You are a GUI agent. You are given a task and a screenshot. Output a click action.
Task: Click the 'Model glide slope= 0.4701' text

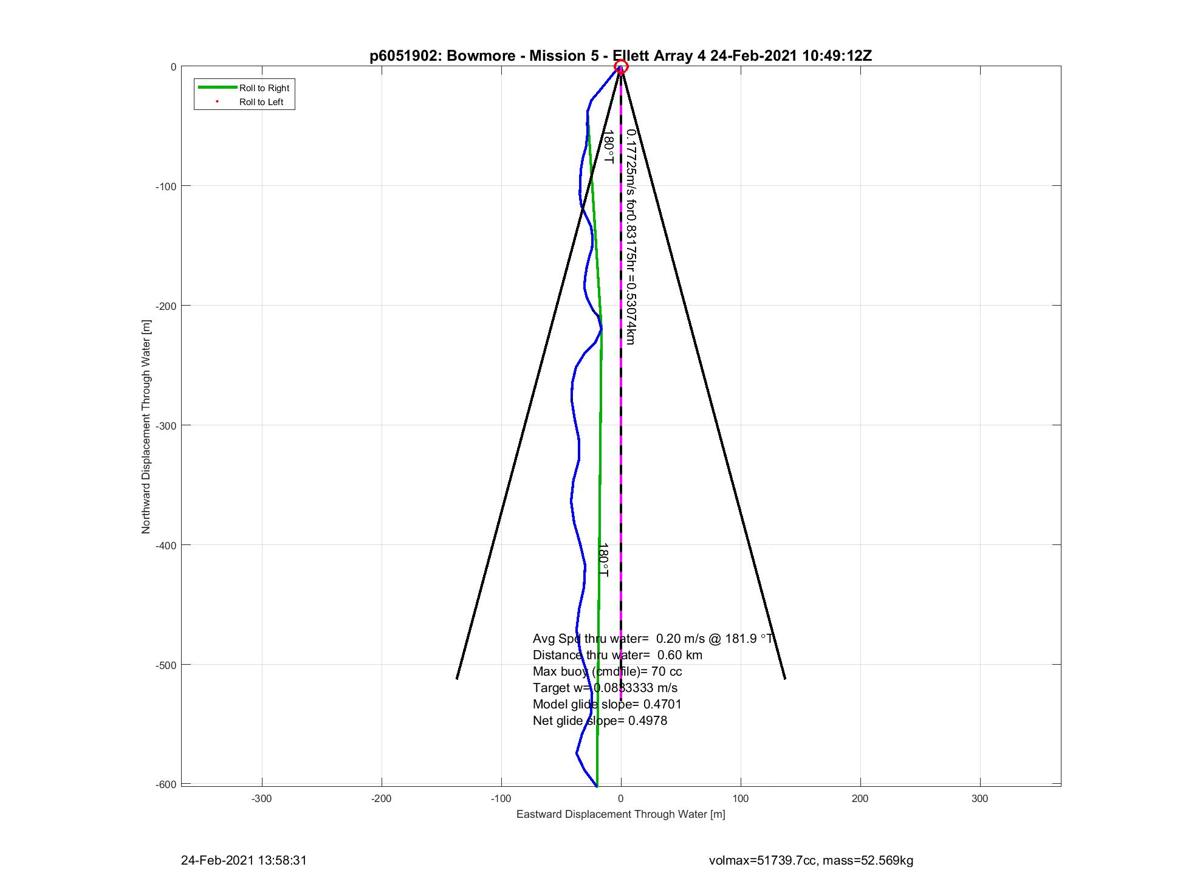coord(607,704)
